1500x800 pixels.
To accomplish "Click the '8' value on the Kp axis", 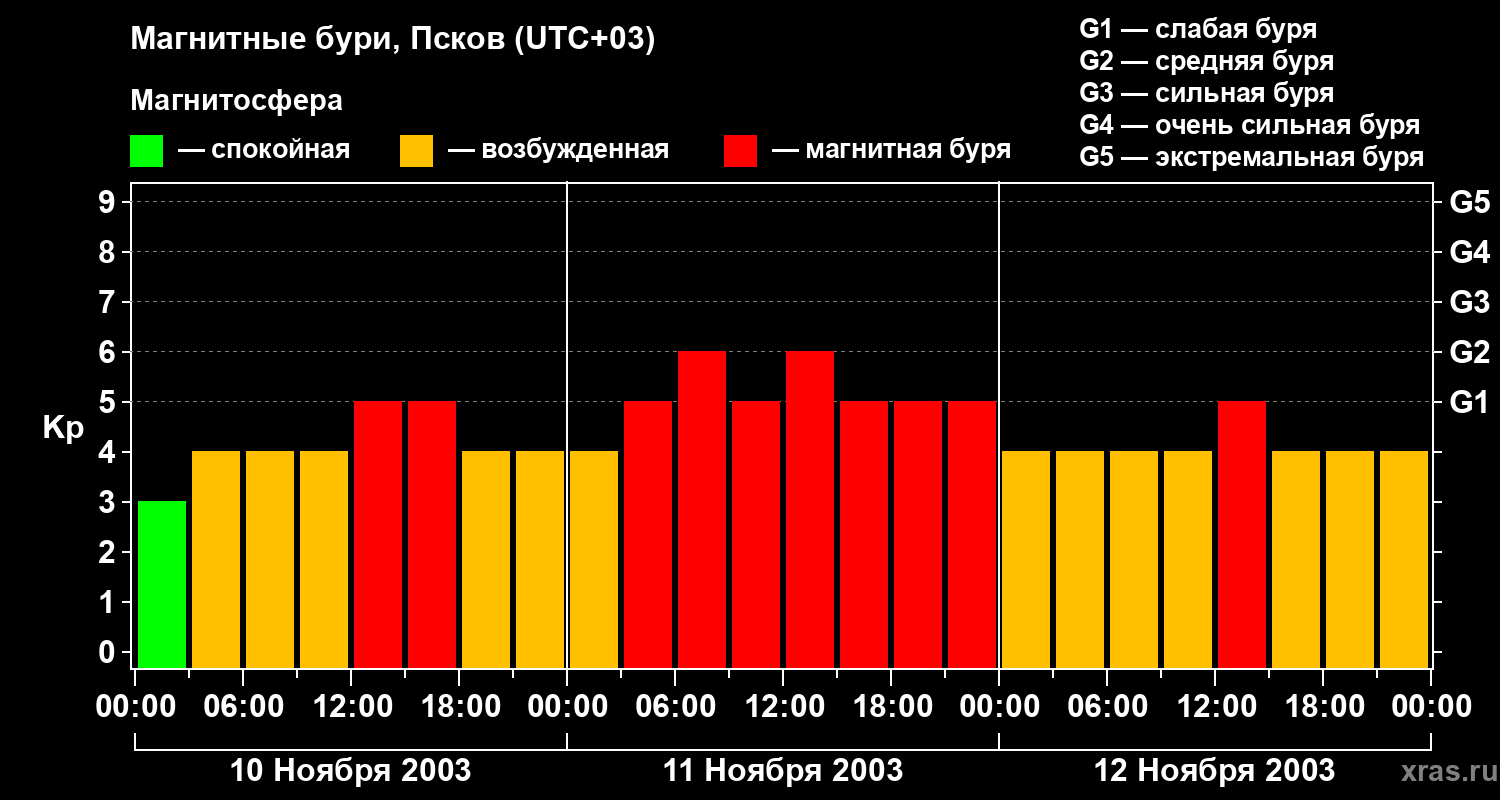I will pos(109,252).
